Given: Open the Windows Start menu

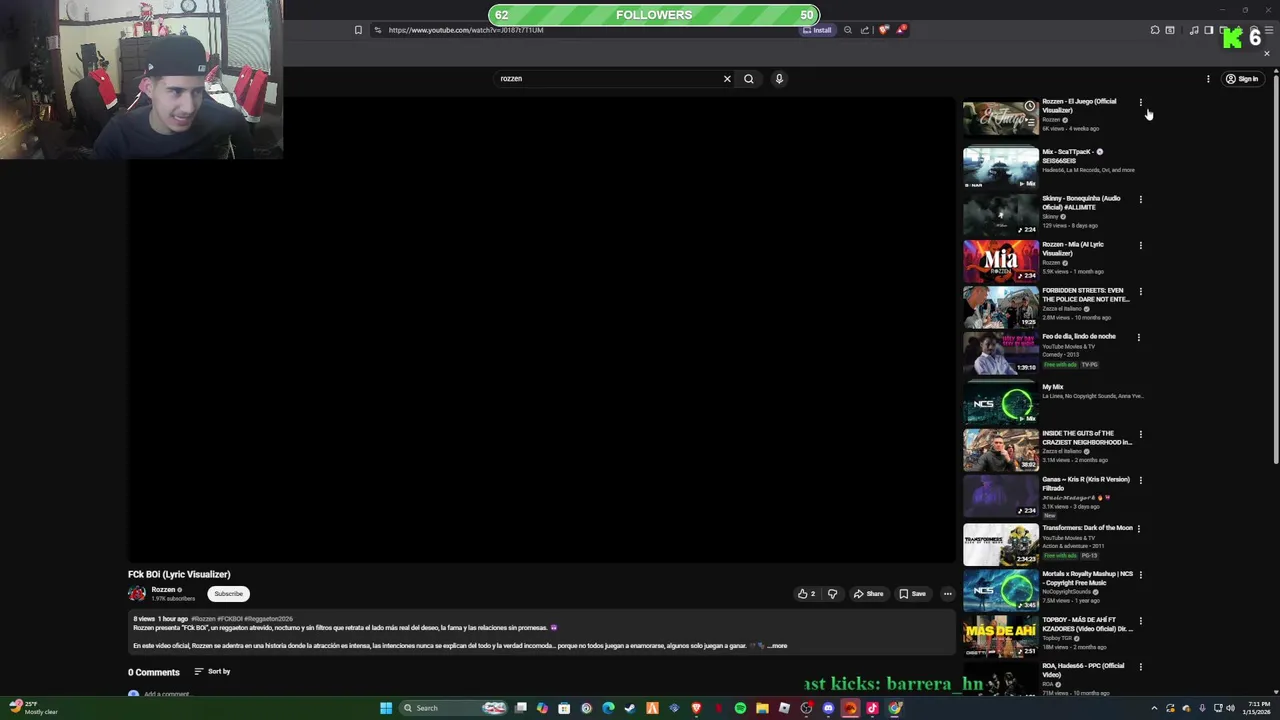Looking at the screenshot, I should pos(386,708).
